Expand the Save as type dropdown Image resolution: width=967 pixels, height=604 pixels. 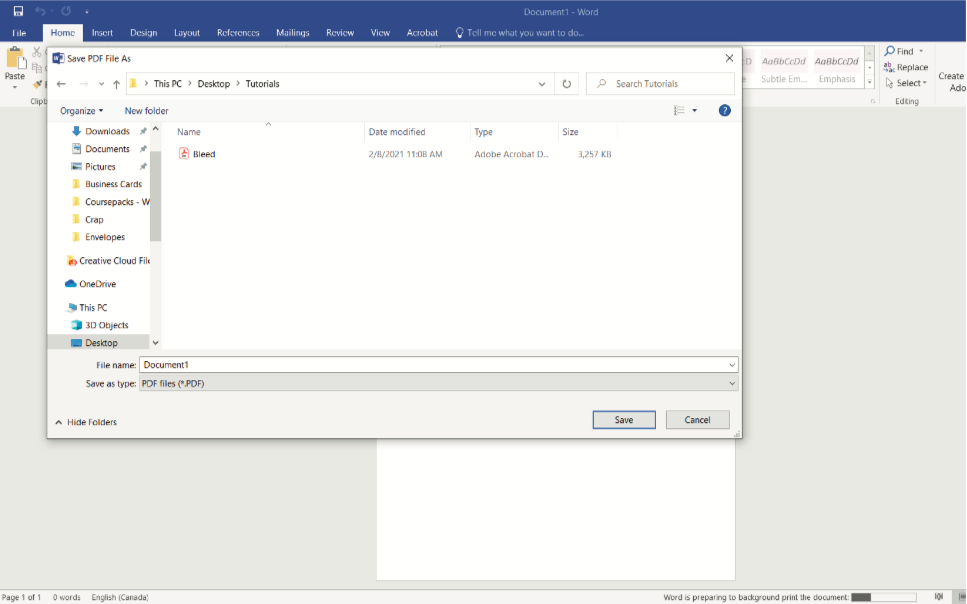pyautogui.click(x=732, y=383)
